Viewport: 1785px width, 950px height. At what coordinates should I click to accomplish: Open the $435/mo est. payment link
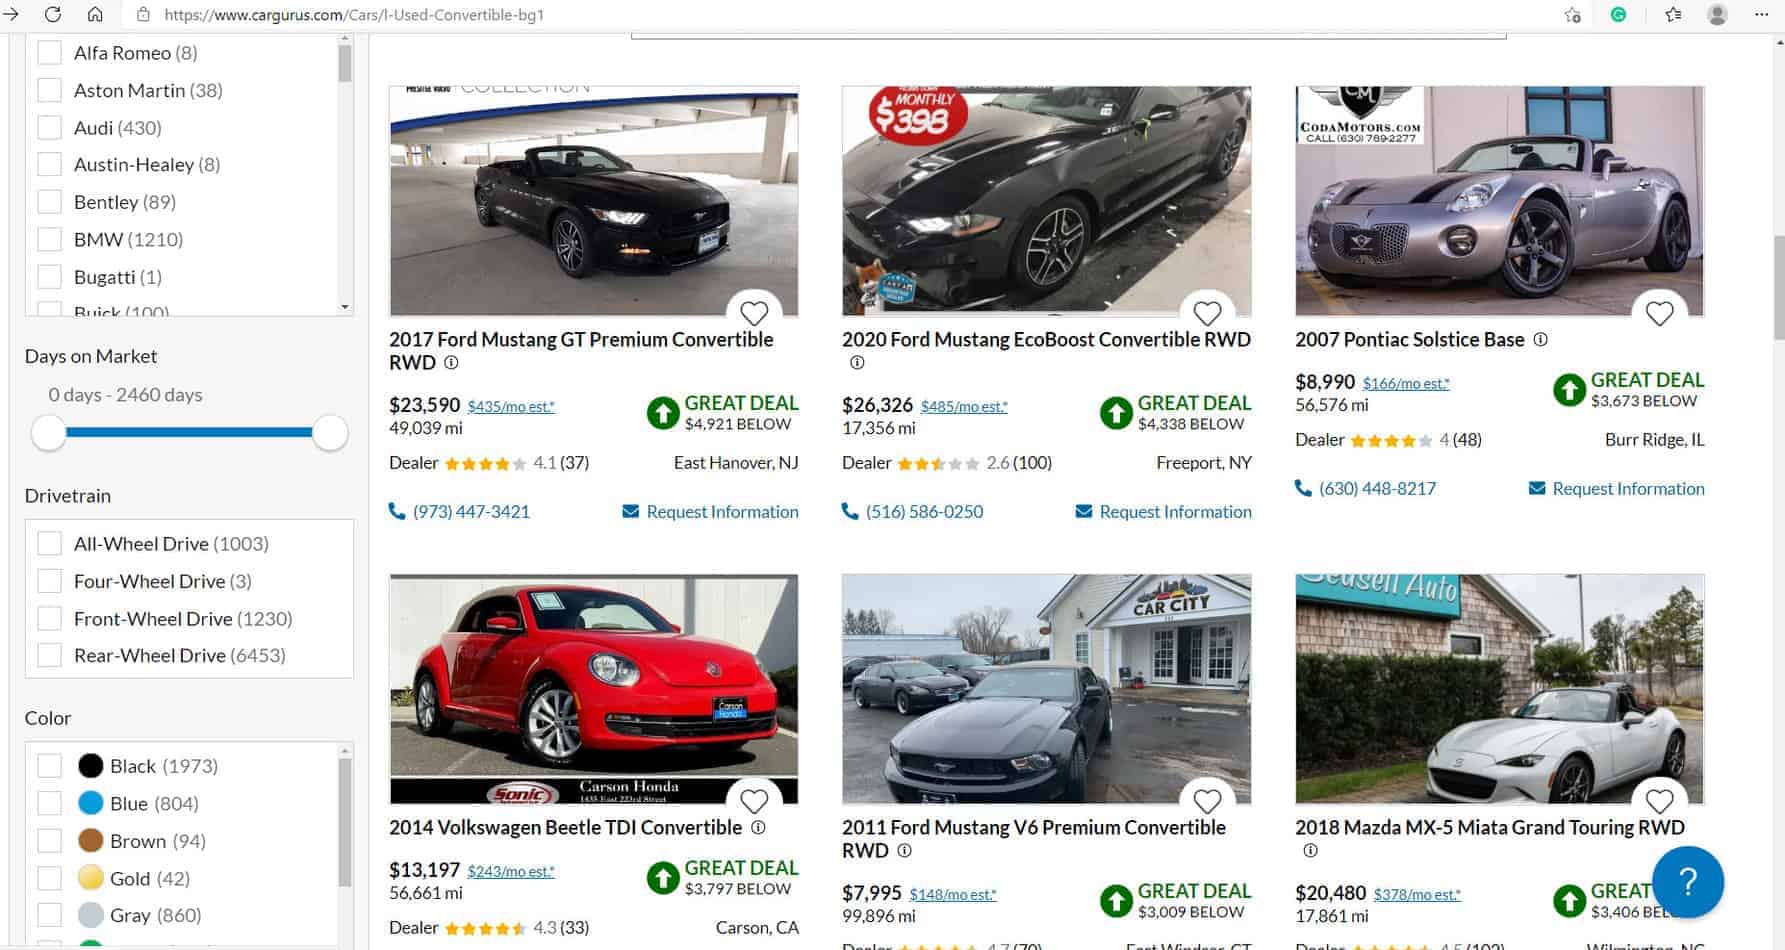click(512, 406)
